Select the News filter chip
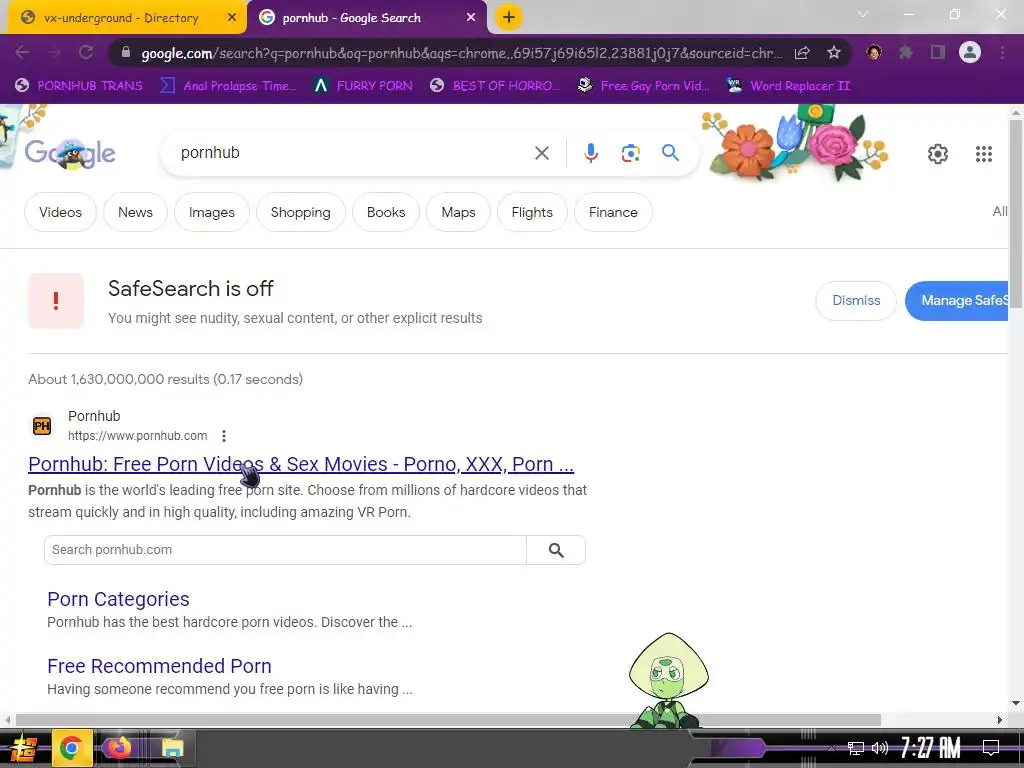1024x768 pixels. coord(135,212)
